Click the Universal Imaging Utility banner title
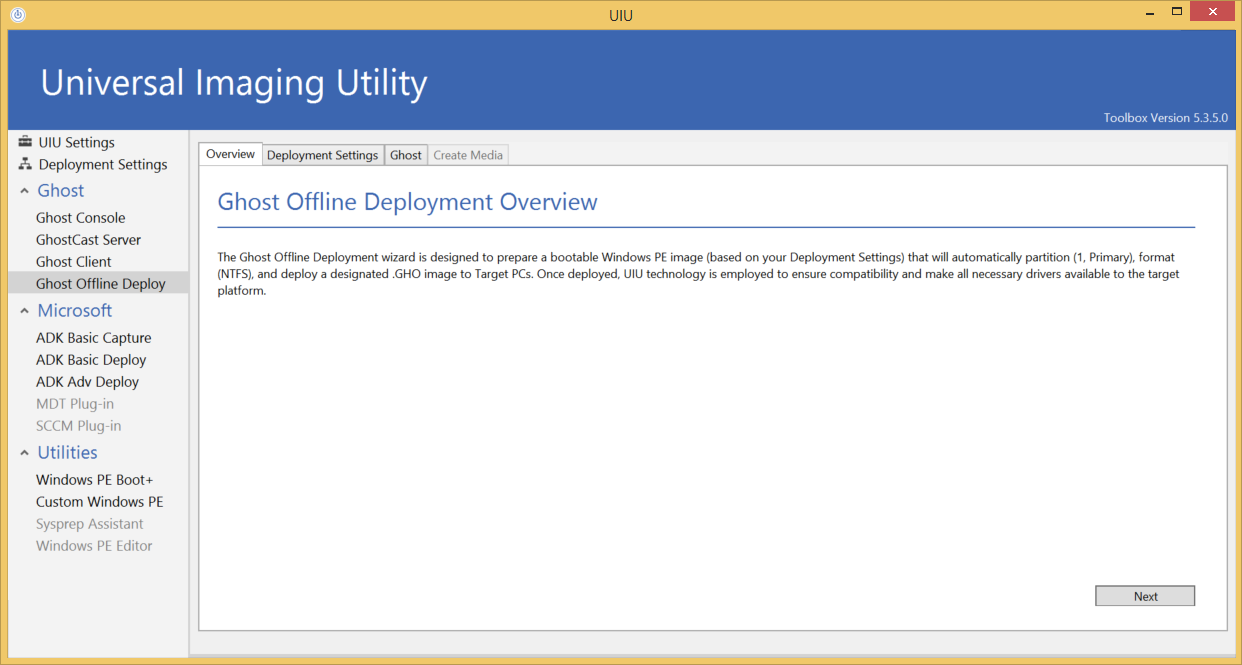The width and height of the screenshot is (1242, 665). [234, 83]
